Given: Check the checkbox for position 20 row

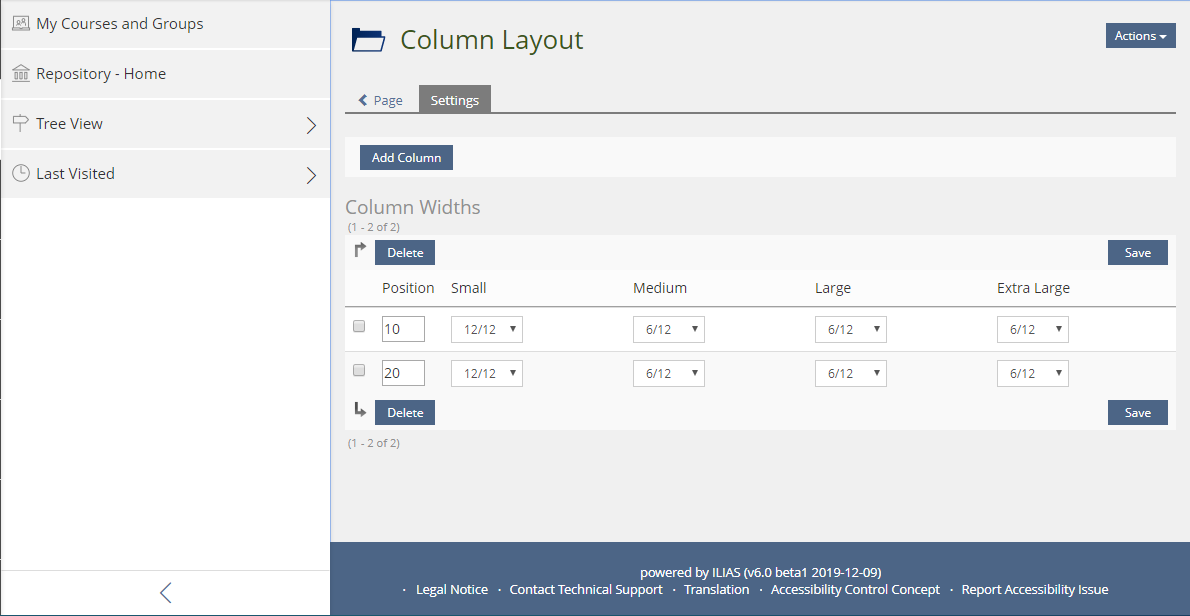Looking at the screenshot, I should [x=360, y=370].
